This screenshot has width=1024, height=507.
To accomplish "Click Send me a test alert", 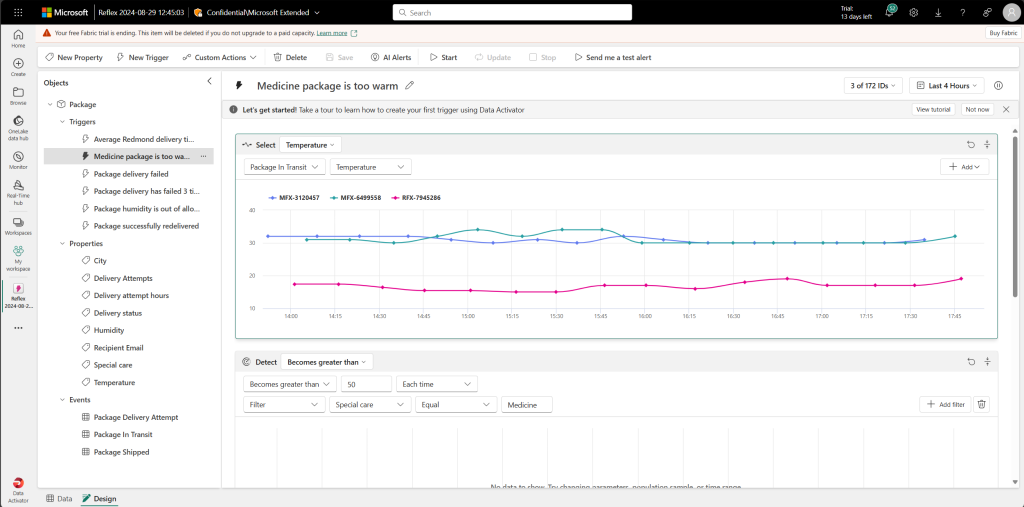I will pyautogui.click(x=613, y=57).
